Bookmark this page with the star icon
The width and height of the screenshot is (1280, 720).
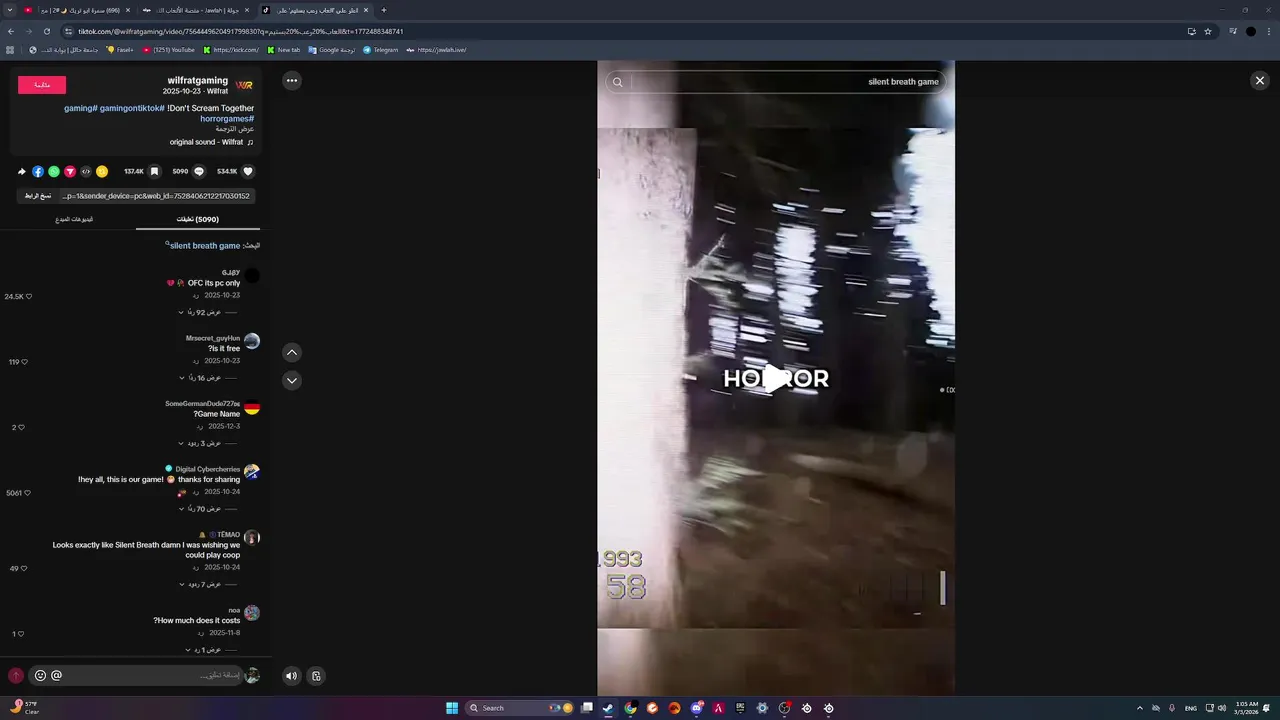1208,31
